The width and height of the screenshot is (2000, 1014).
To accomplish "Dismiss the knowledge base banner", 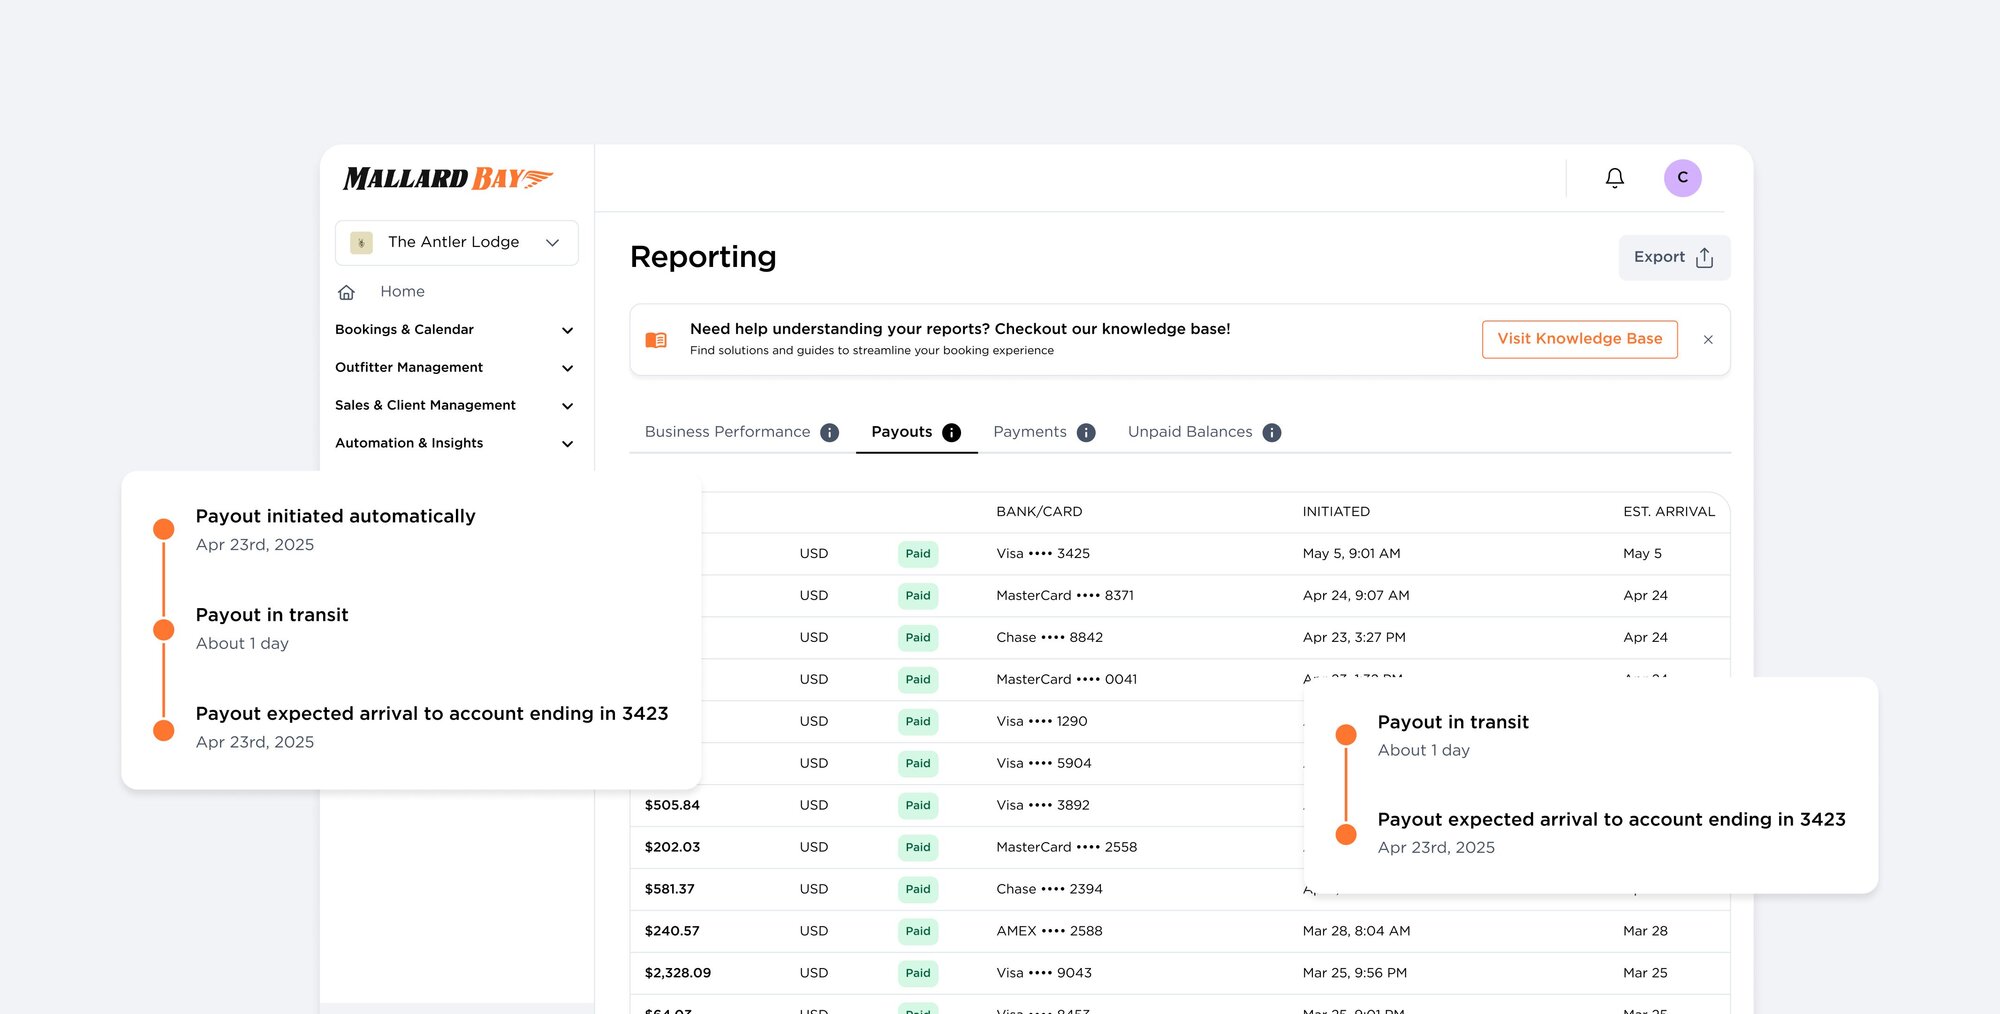I will point(1708,339).
